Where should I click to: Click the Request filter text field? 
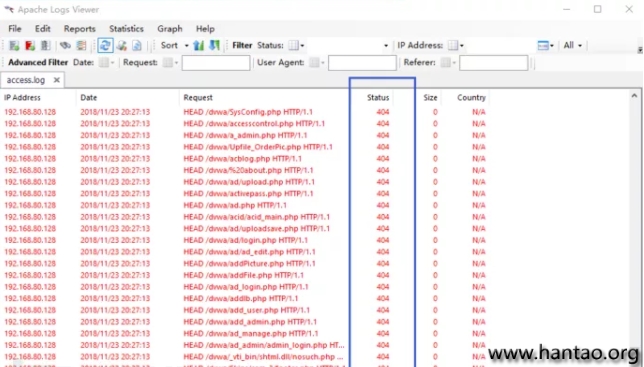coord(216,63)
